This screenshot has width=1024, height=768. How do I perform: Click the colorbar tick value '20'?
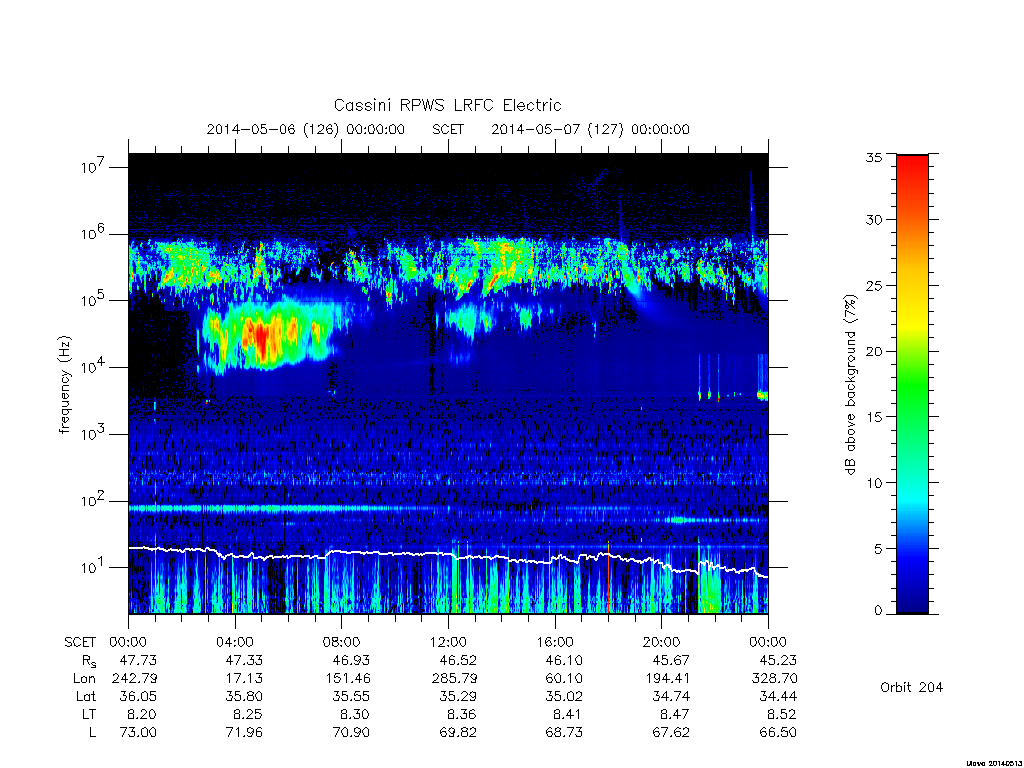[873, 351]
